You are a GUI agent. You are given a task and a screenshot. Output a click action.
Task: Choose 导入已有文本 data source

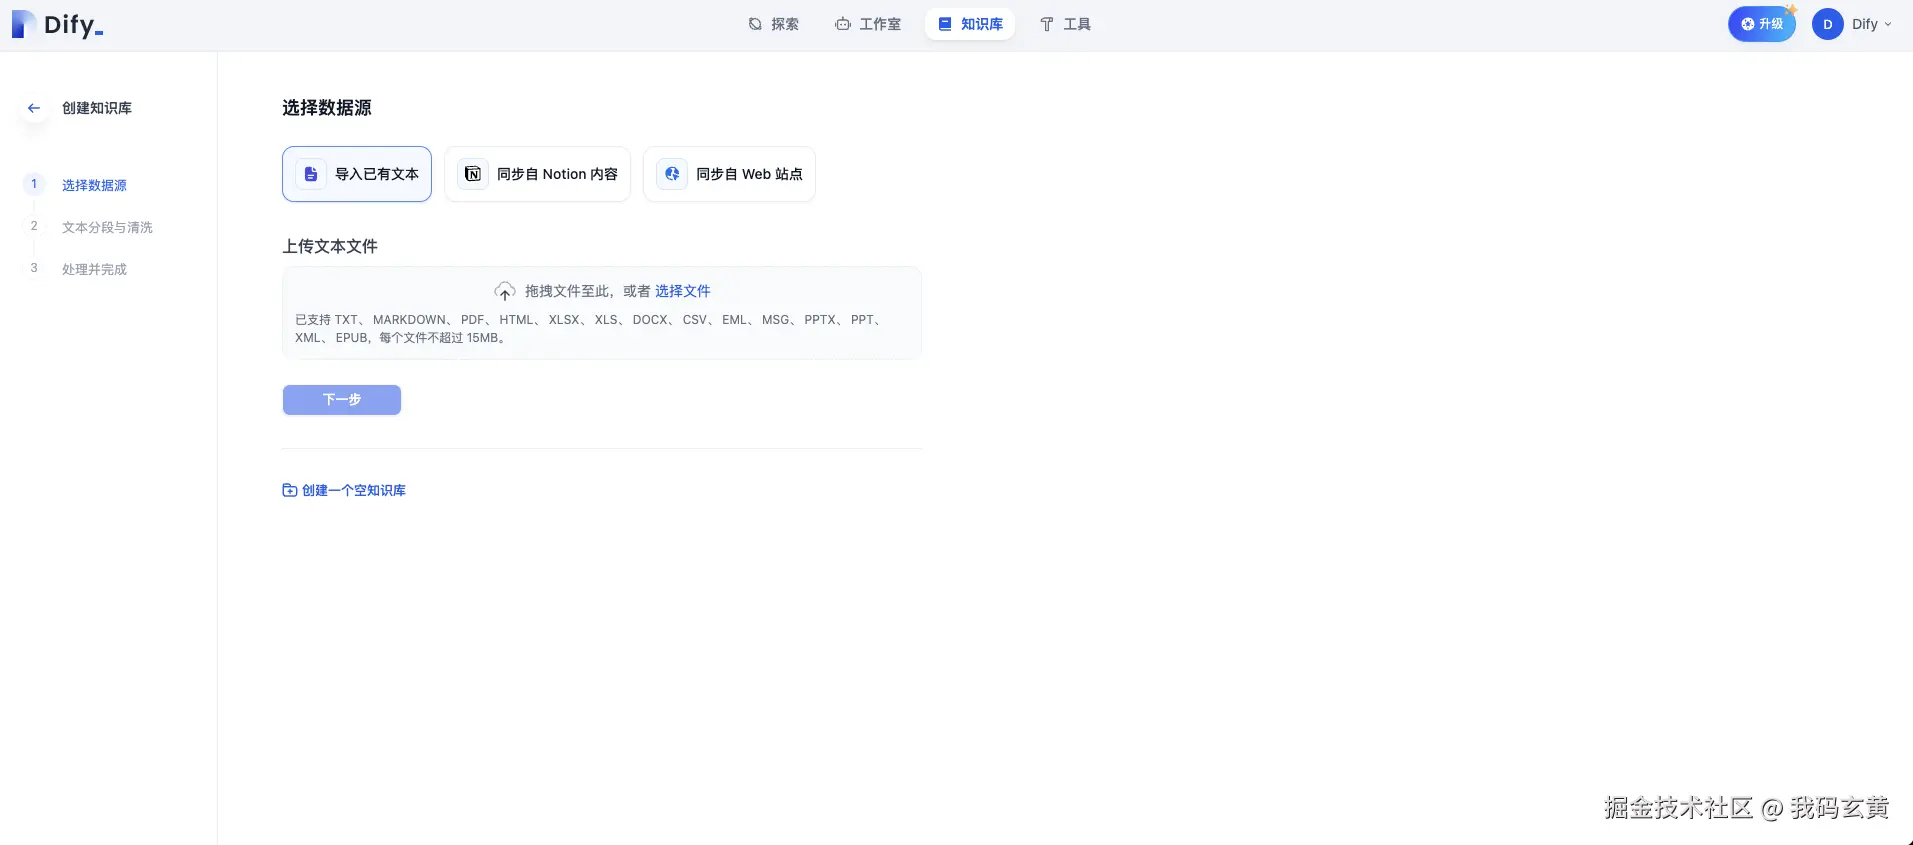357,174
